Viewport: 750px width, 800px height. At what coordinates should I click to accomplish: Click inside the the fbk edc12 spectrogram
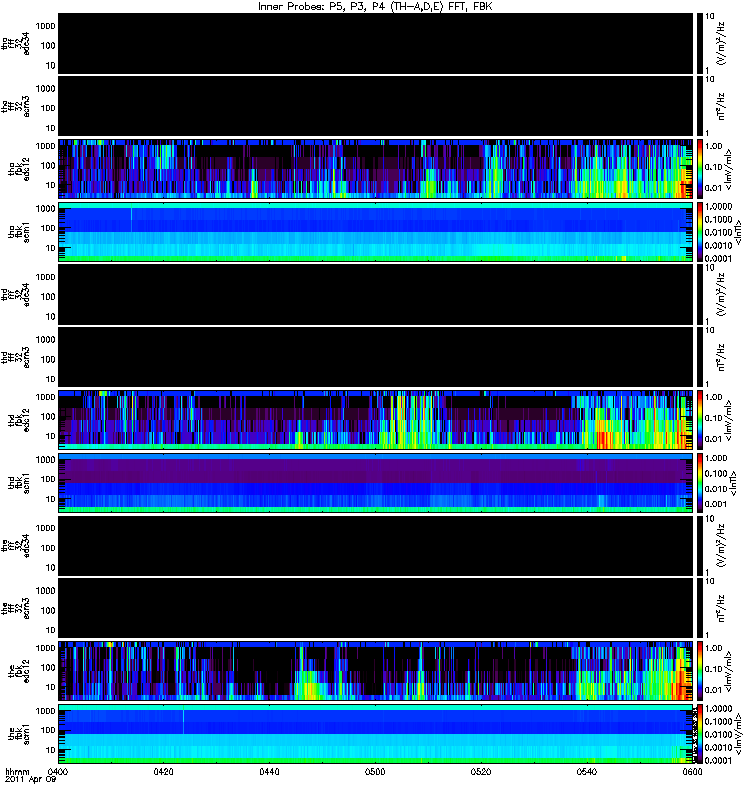(376, 670)
